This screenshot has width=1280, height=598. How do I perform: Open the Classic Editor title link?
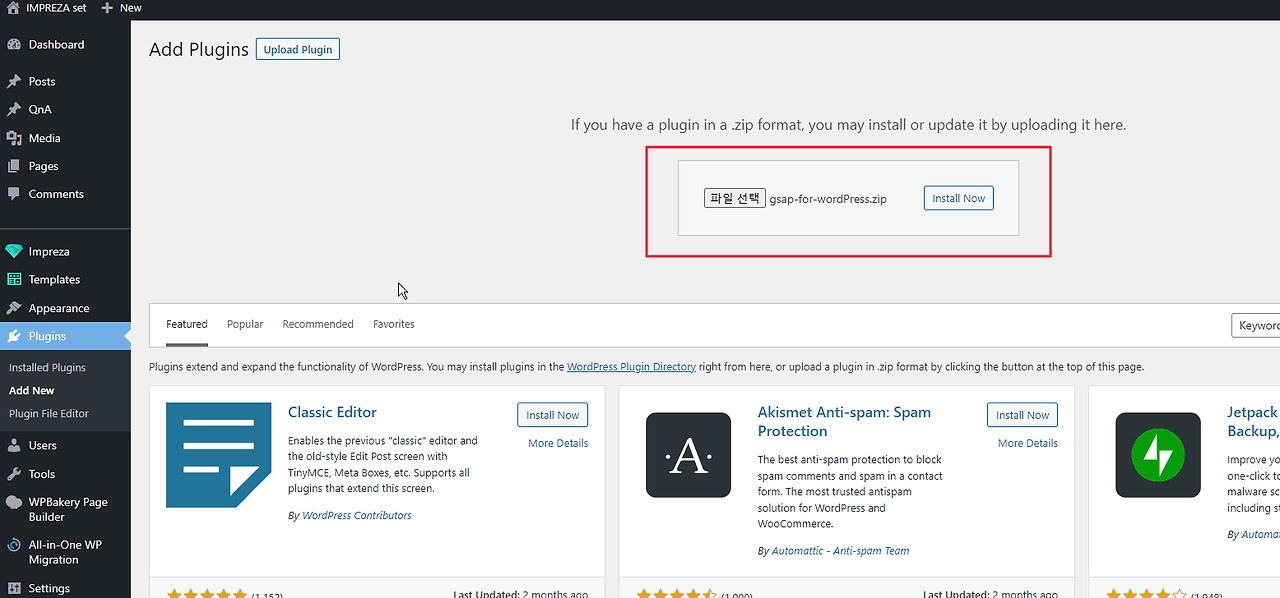pos(332,412)
